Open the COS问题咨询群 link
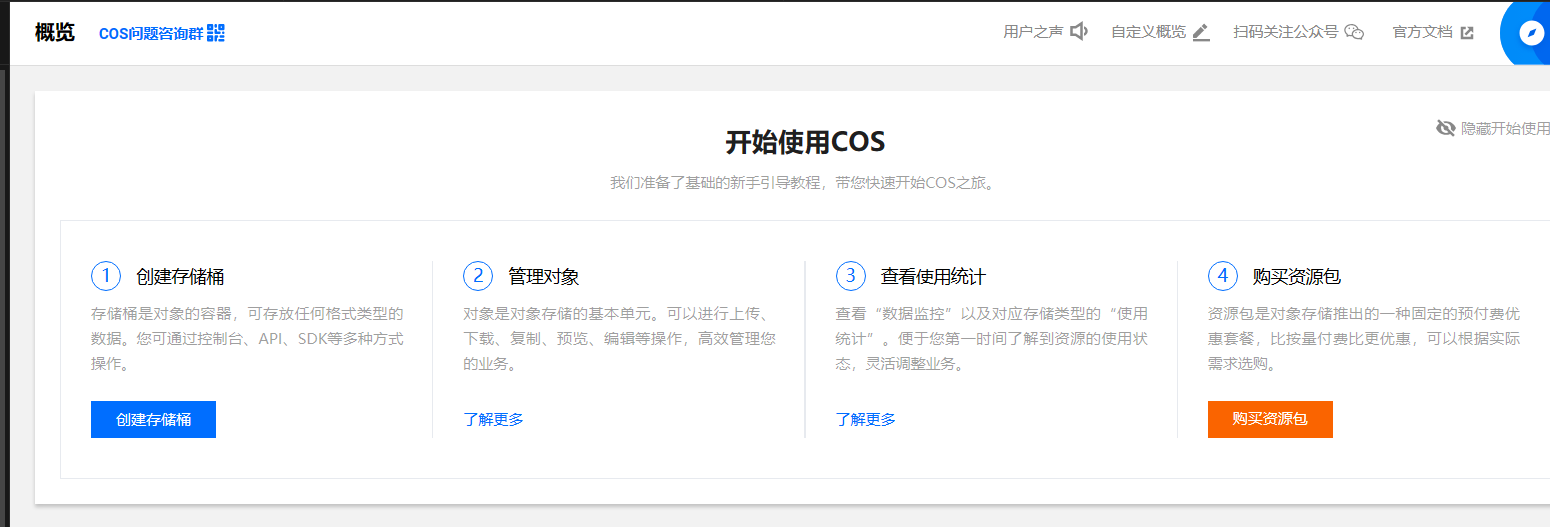 tap(151, 33)
